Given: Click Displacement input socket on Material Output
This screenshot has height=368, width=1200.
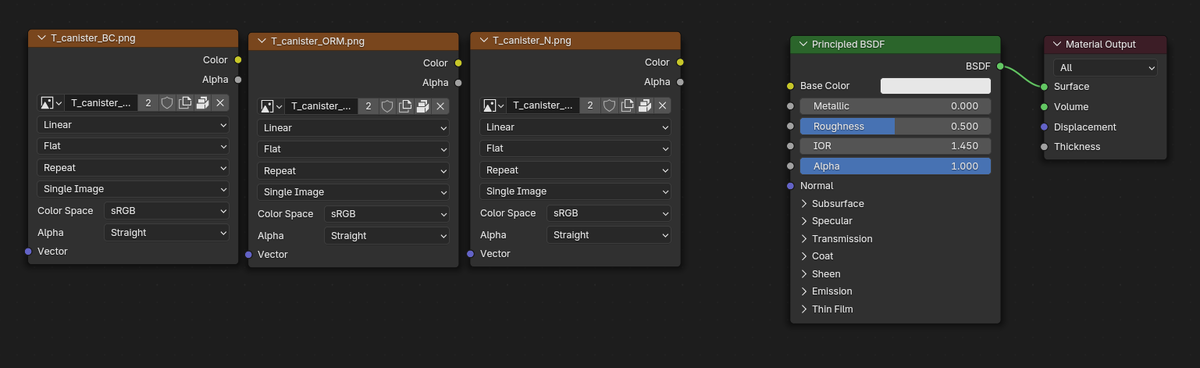Looking at the screenshot, I should 1044,127.
